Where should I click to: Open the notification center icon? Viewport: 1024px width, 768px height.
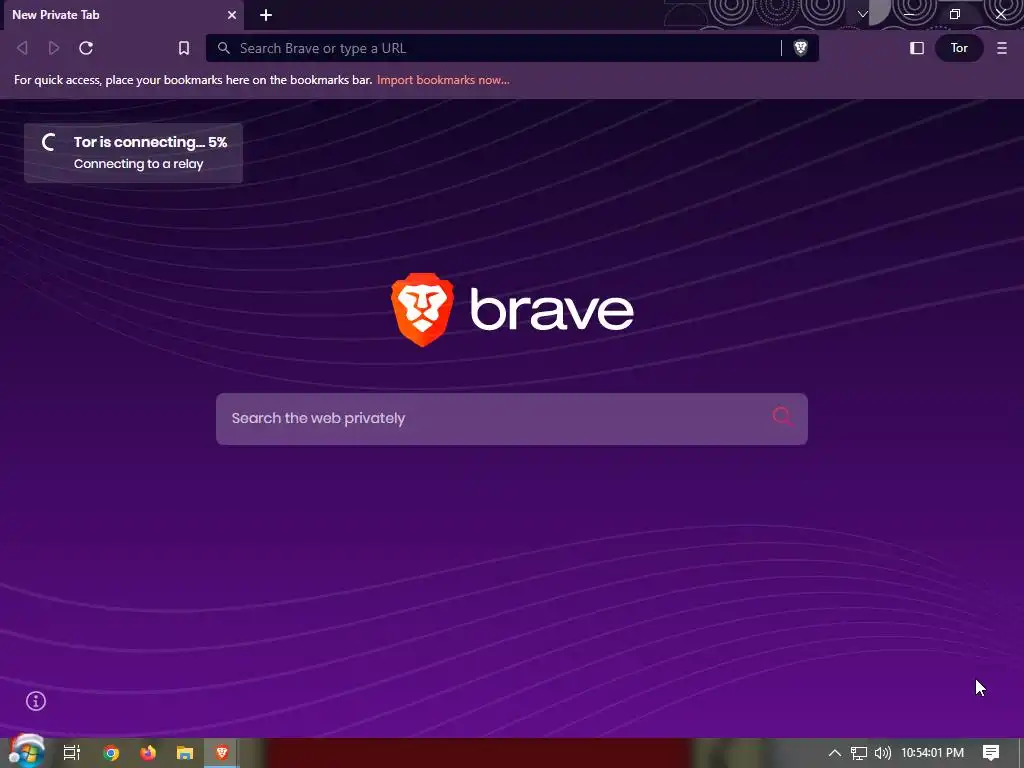(991, 753)
